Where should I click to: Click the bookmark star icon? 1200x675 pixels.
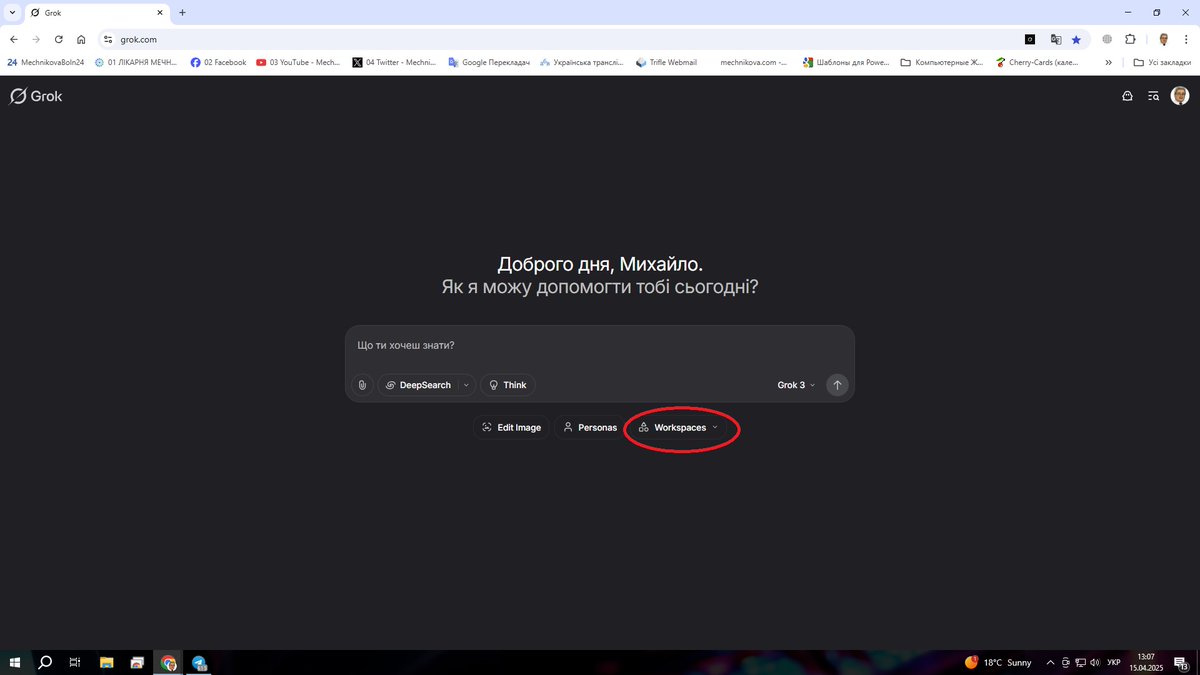(x=1076, y=40)
